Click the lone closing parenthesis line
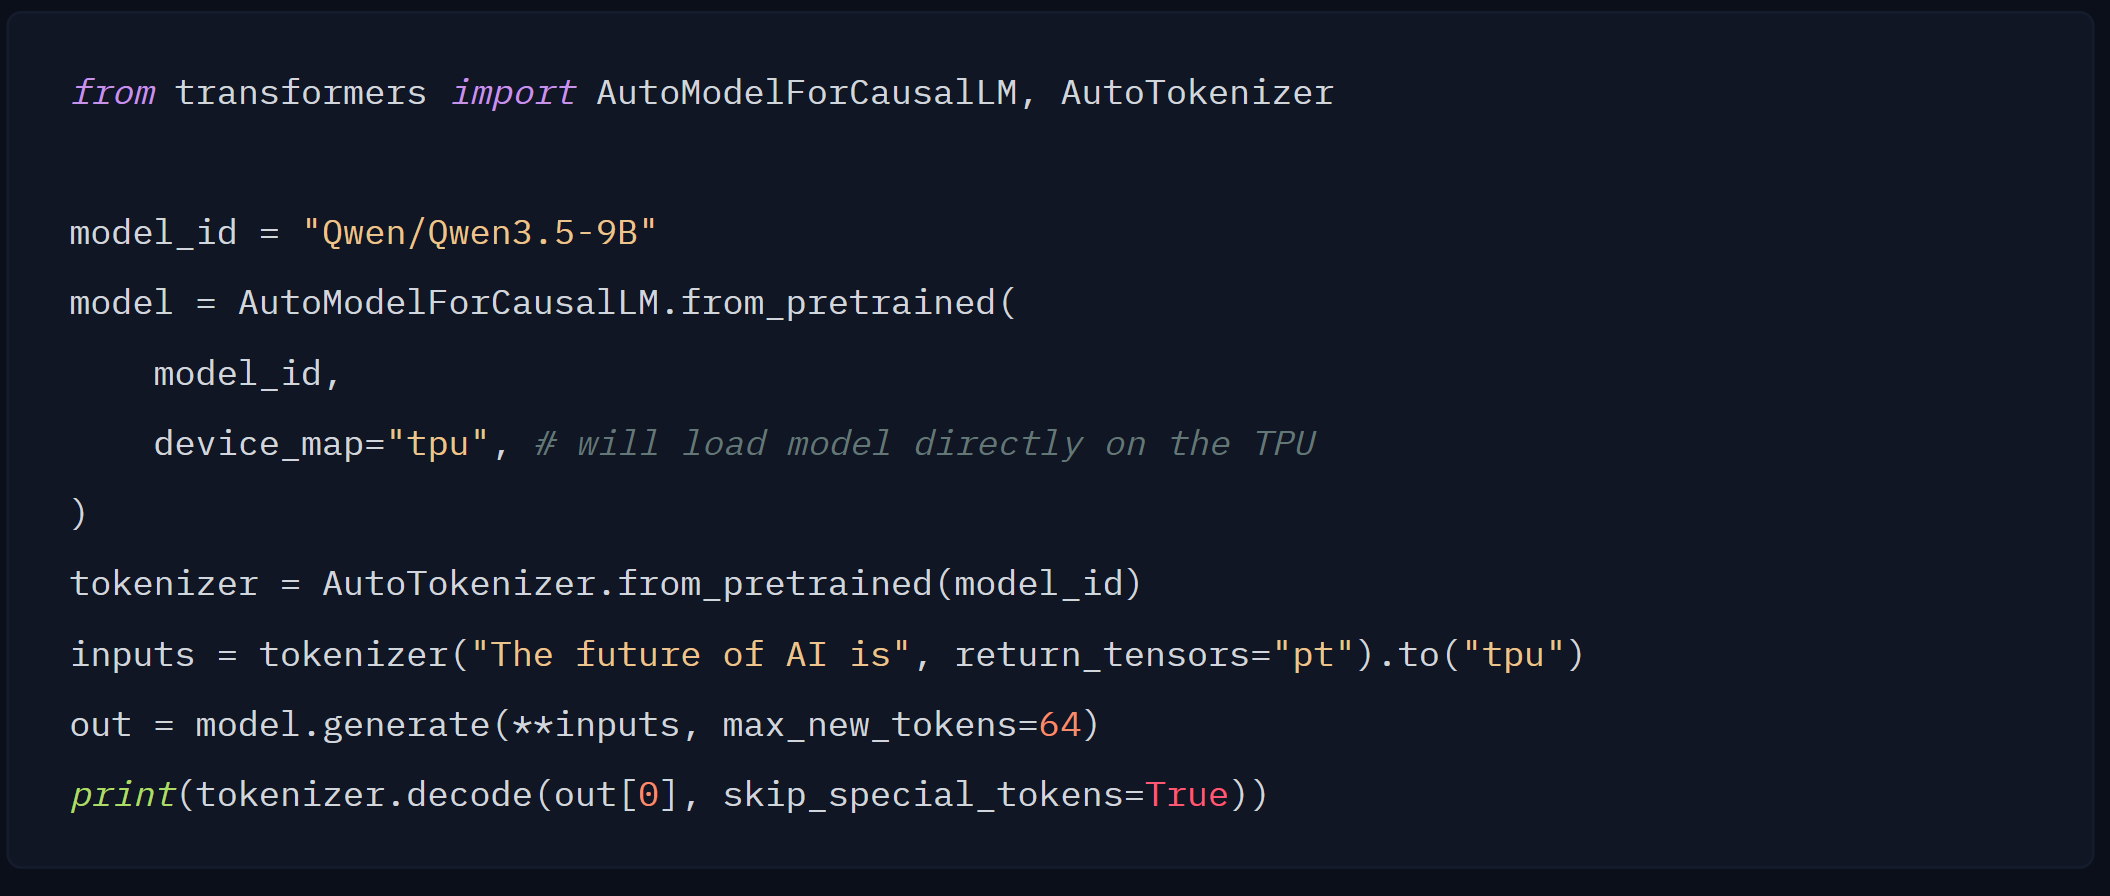Viewport: 2110px width, 896px height. tap(79, 514)
